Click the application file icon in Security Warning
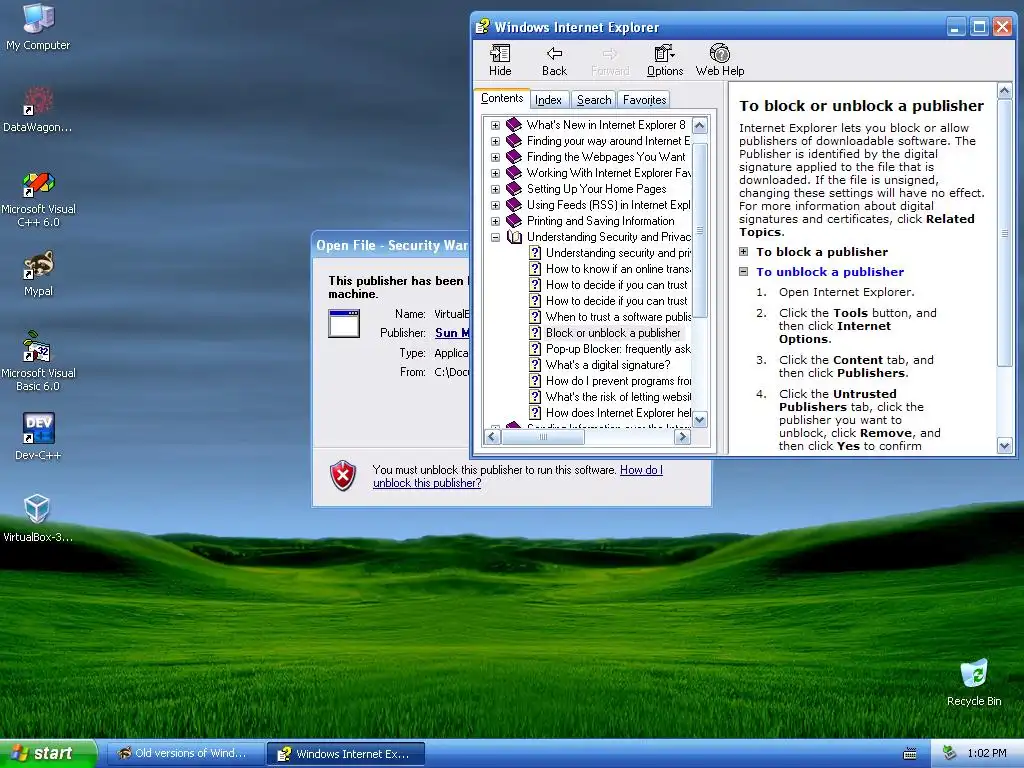Viewport: 1024px width, 768px height. point(344,323)
